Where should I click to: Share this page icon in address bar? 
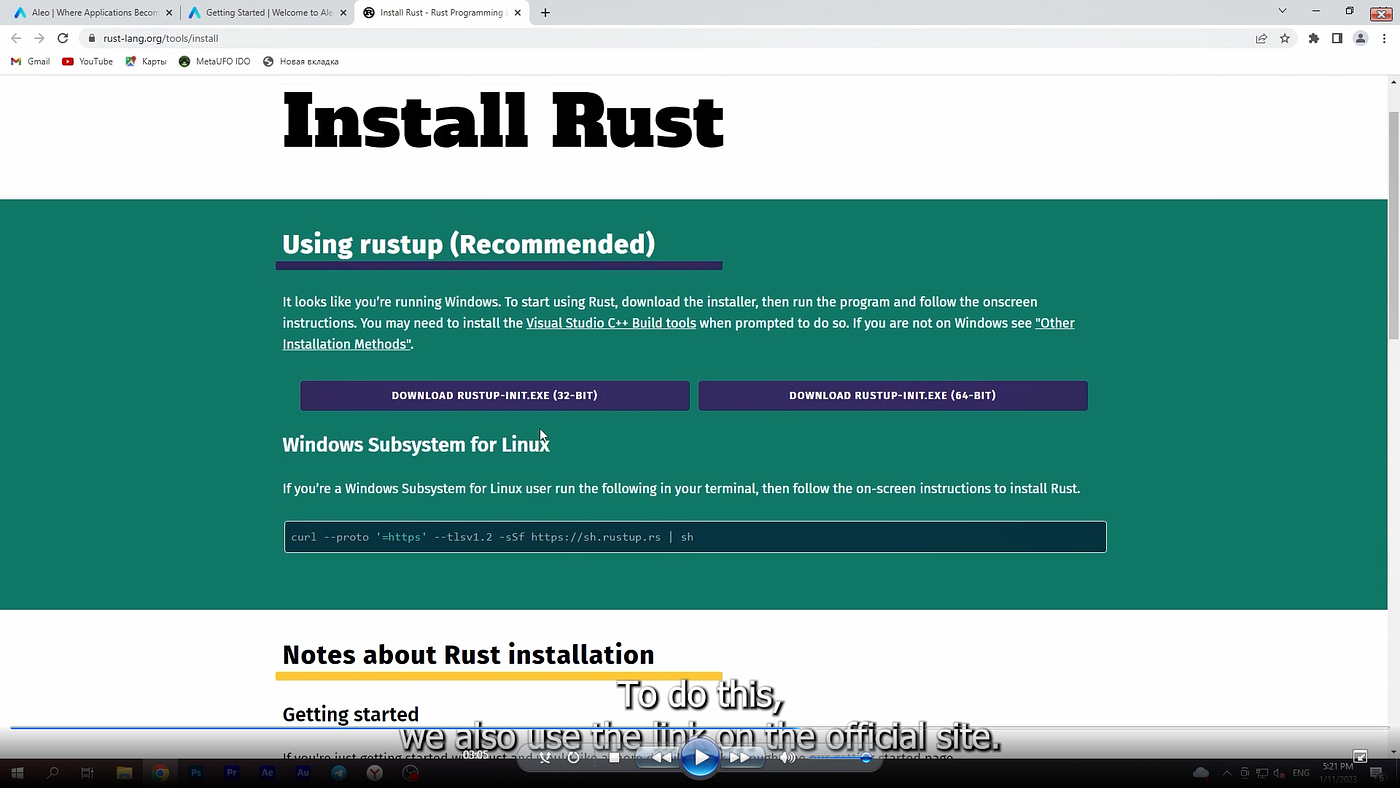pyautogui.click(x=1261, y=38)
